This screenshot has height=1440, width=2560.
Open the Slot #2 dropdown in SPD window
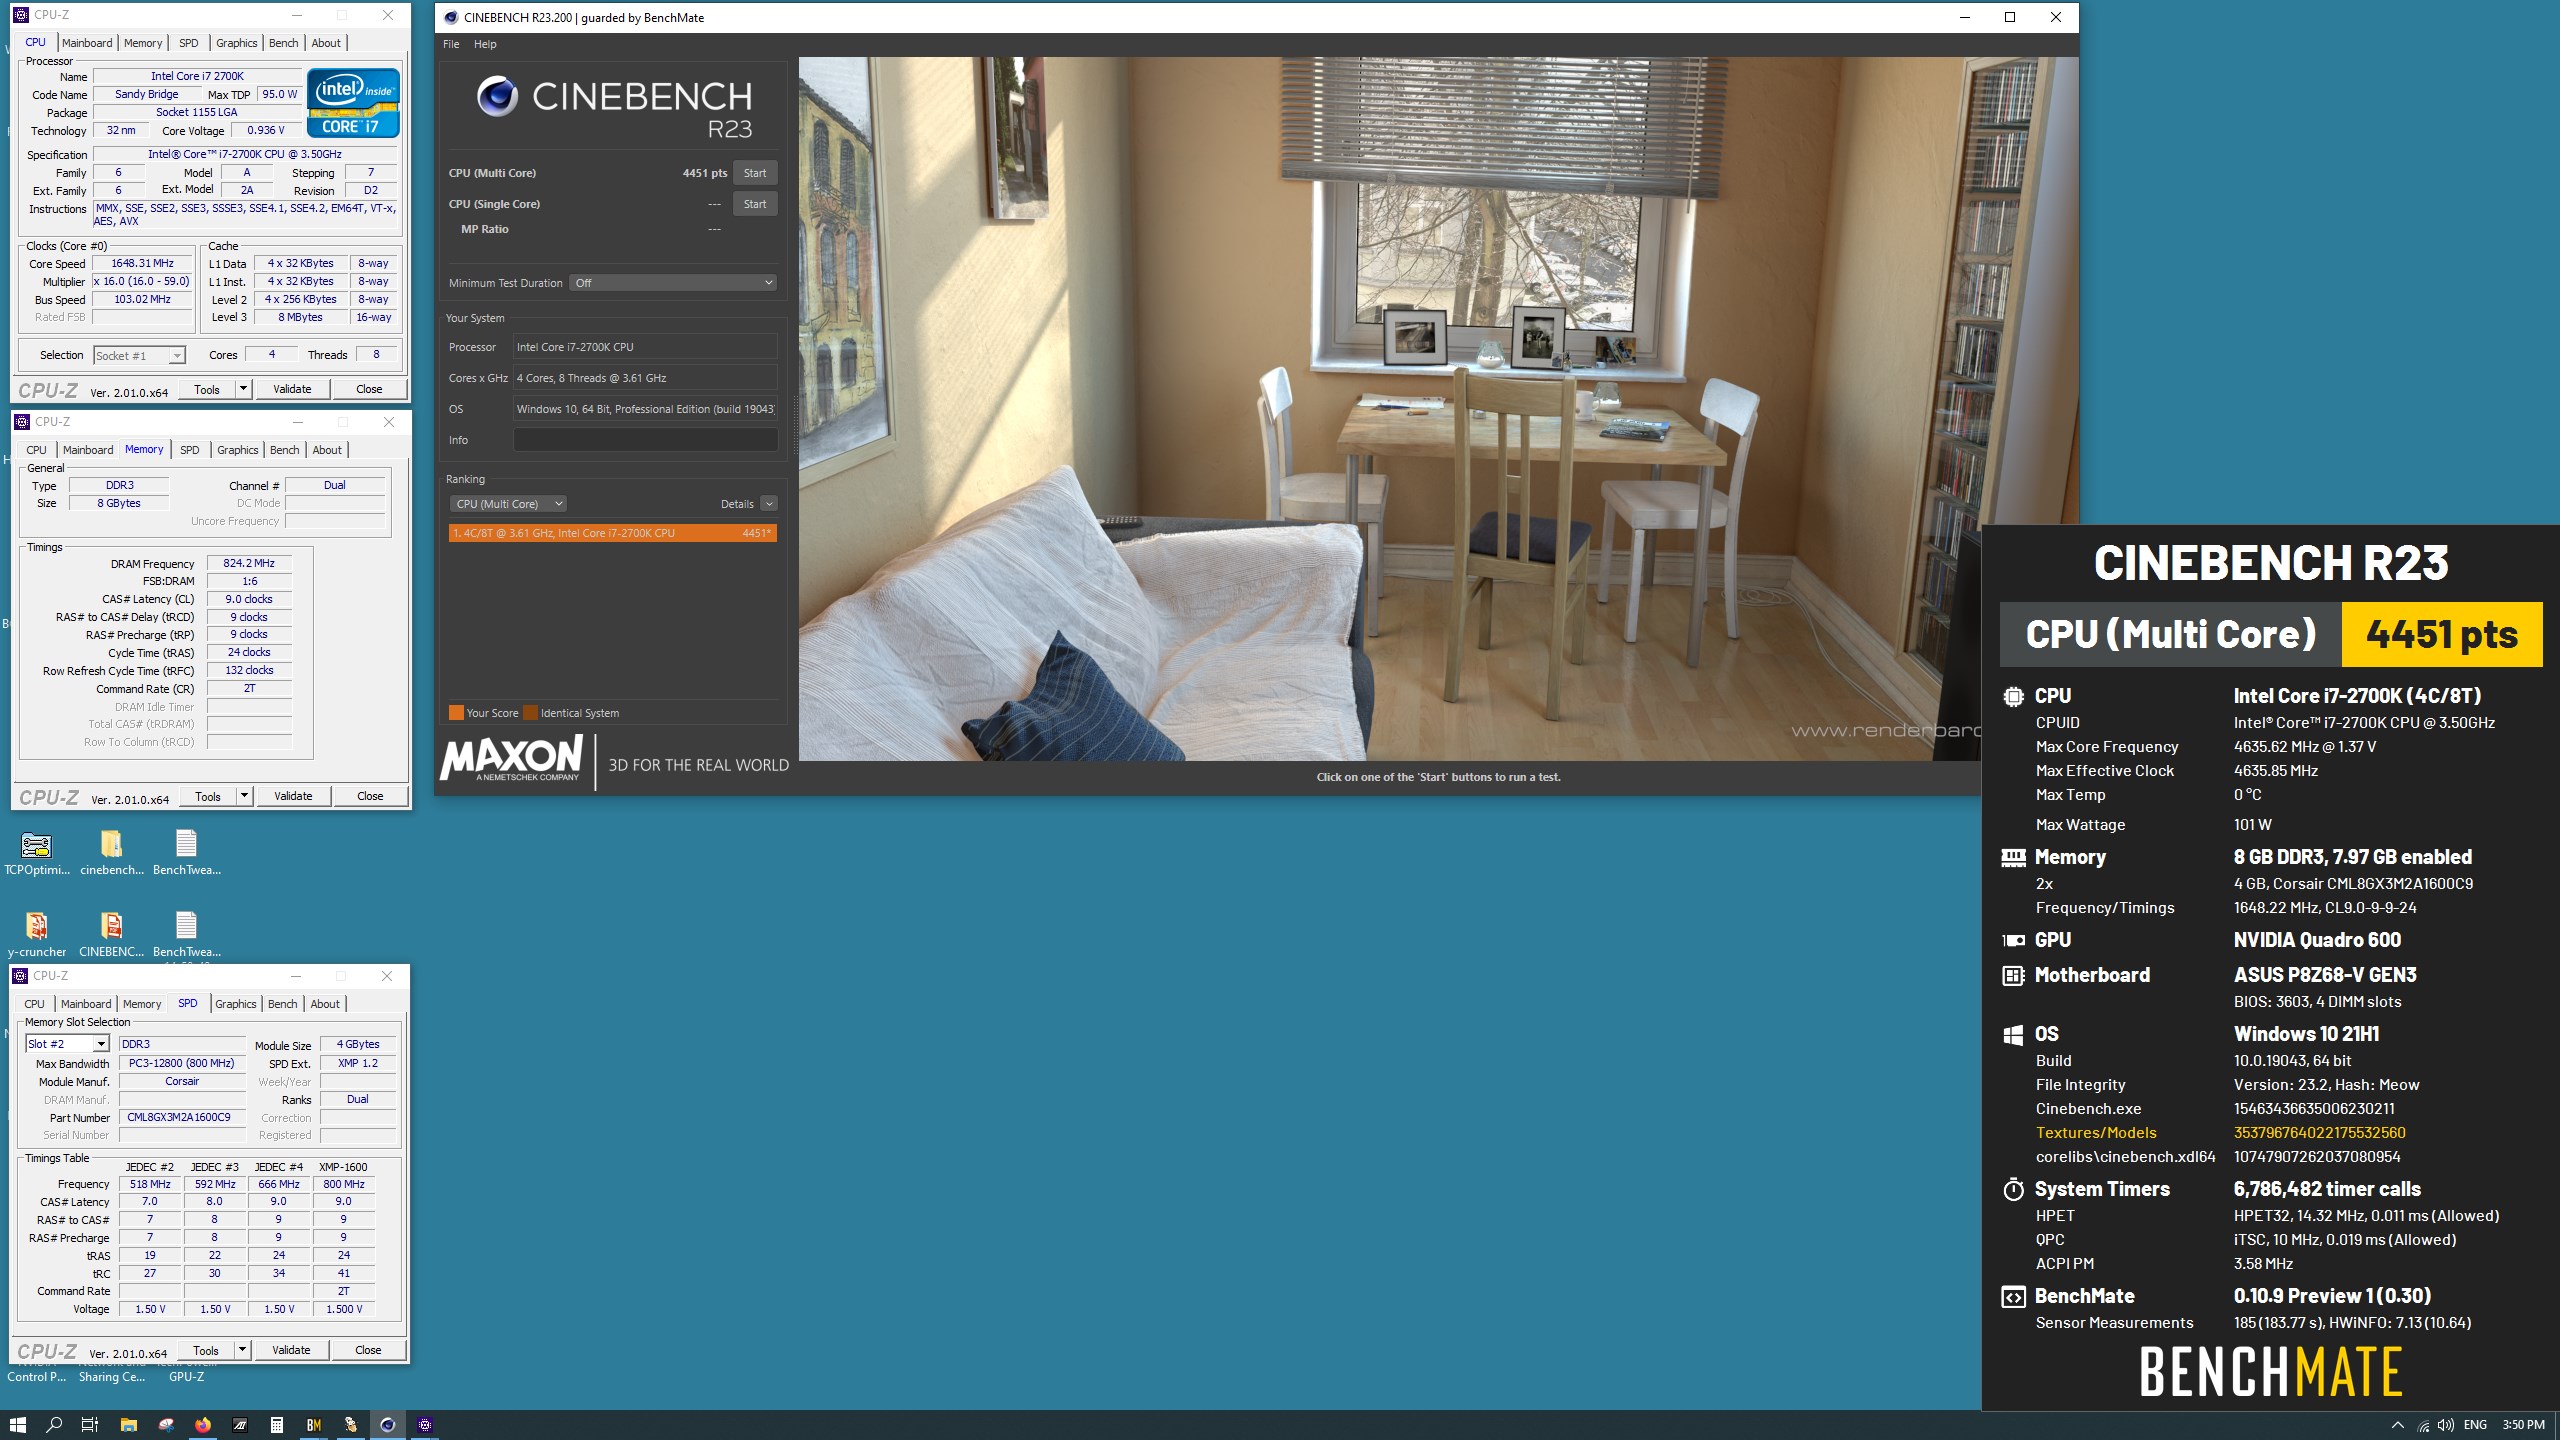pyautogui.click(x=66, y=1044)
